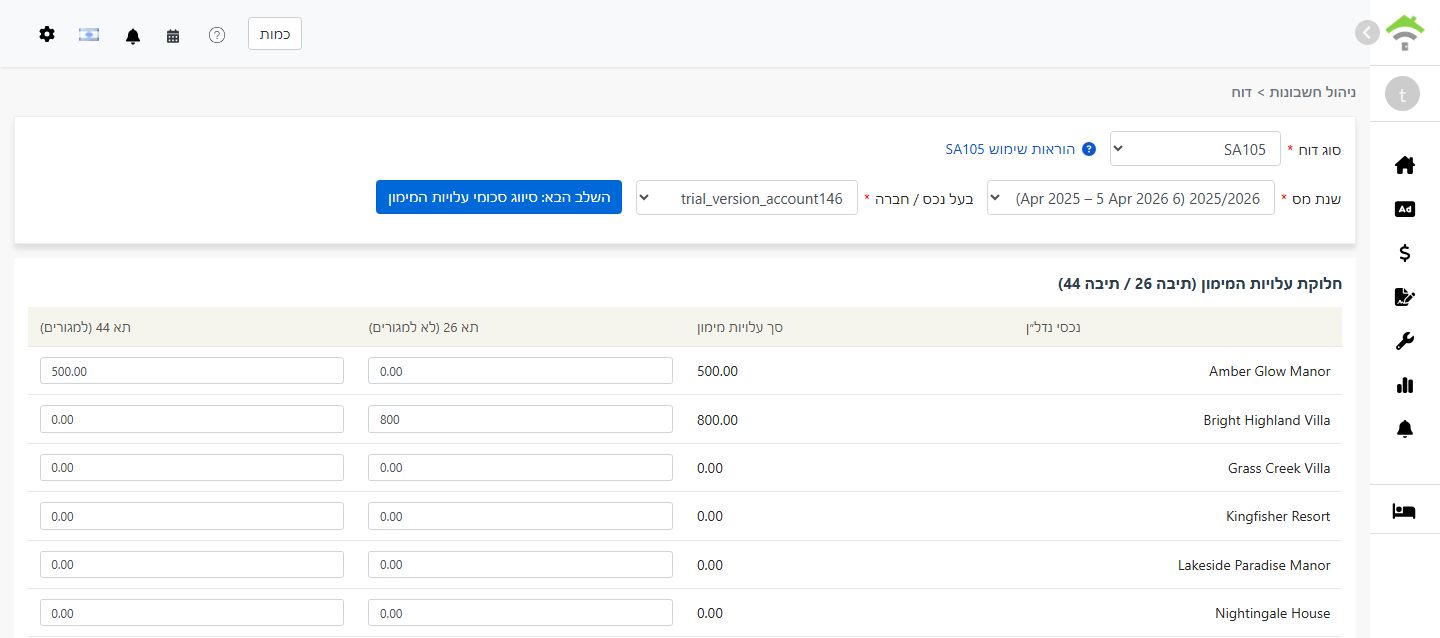The width and height of the screenshot is (1440, 638).
Task: Open the report type SA105 dropdown
Action: tap(1195, 149)
